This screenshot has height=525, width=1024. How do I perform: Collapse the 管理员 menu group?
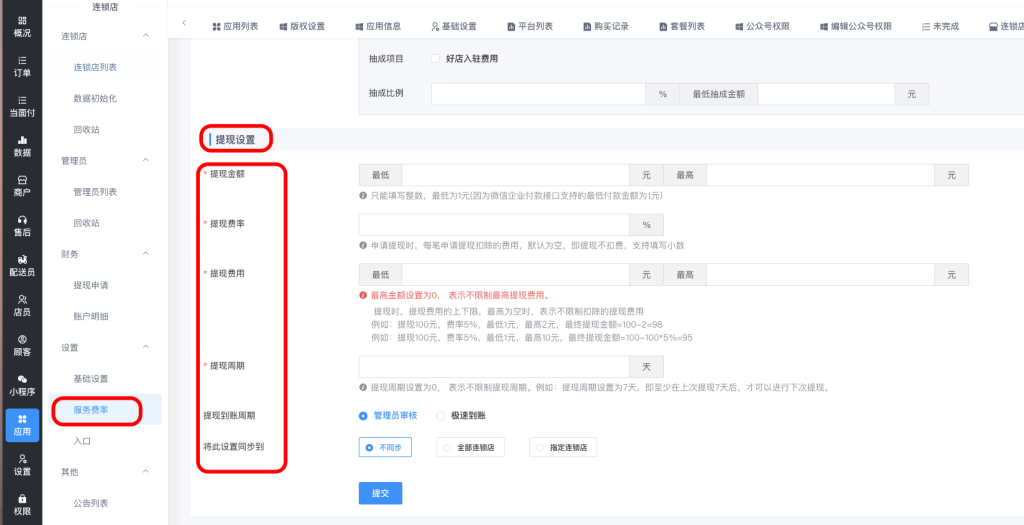[146, 160]
